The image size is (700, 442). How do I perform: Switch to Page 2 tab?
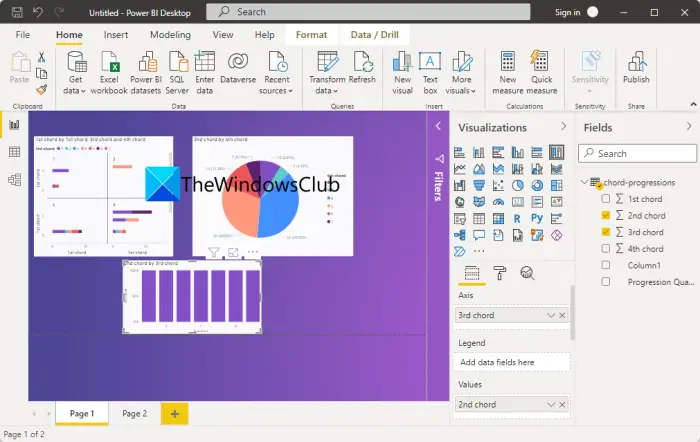click(134, 413)
